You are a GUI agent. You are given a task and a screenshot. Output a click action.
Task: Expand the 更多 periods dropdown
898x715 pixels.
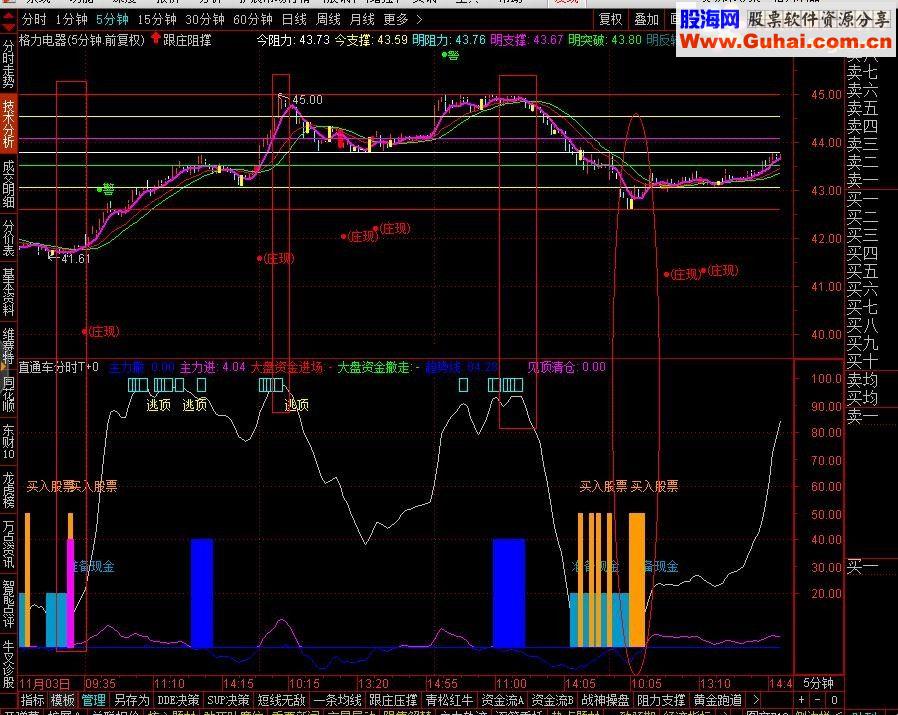pos(403,19)
